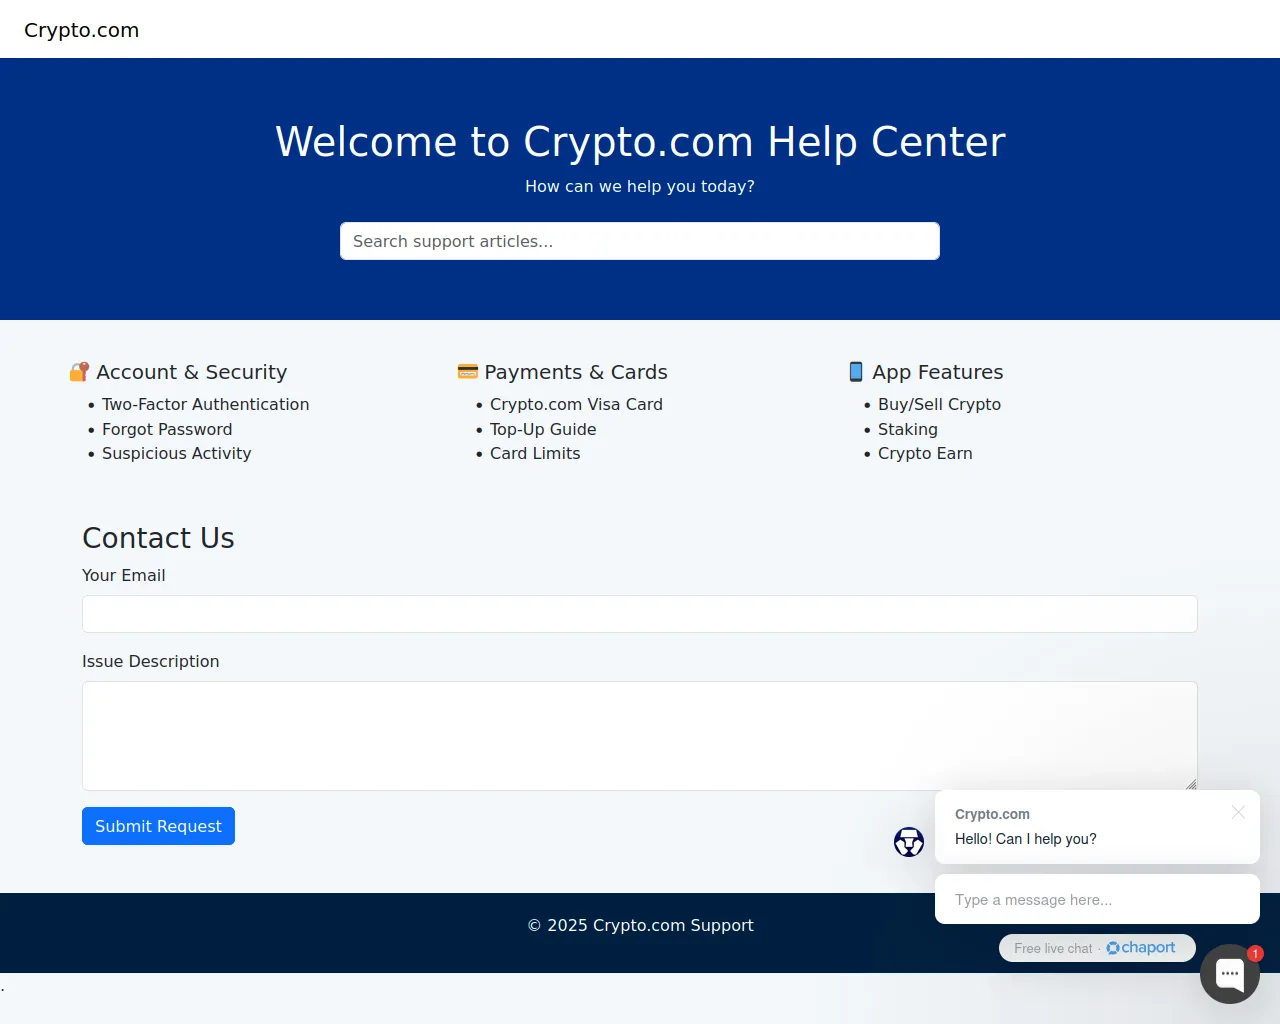Click the Submit Request button

point(158,826)
